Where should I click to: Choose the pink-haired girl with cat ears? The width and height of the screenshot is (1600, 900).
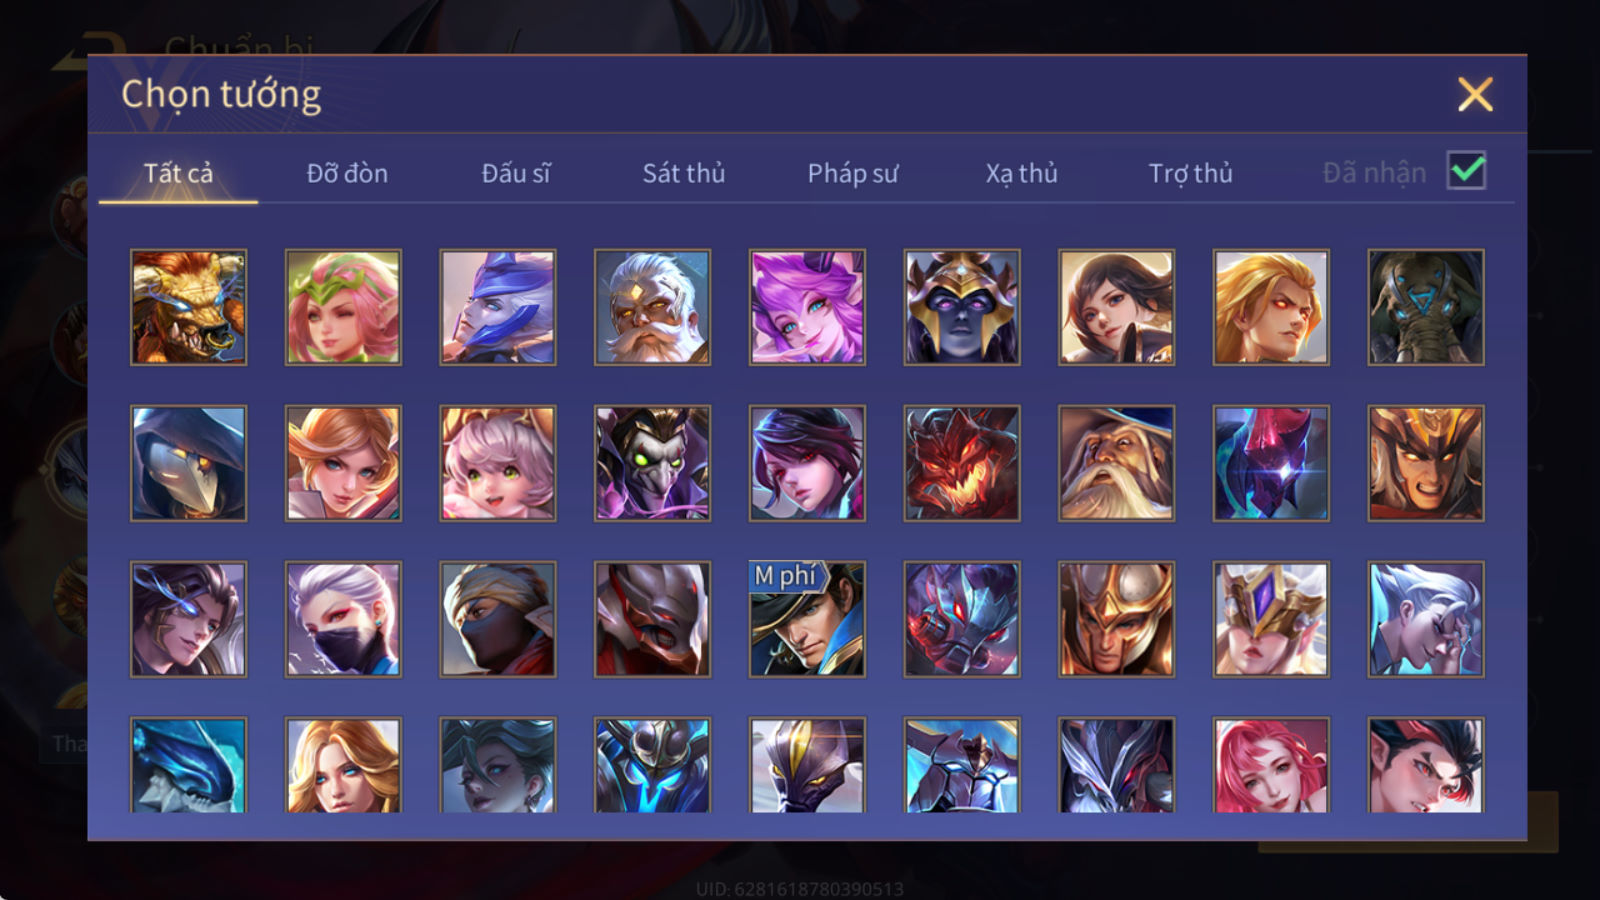pos(497,463)
